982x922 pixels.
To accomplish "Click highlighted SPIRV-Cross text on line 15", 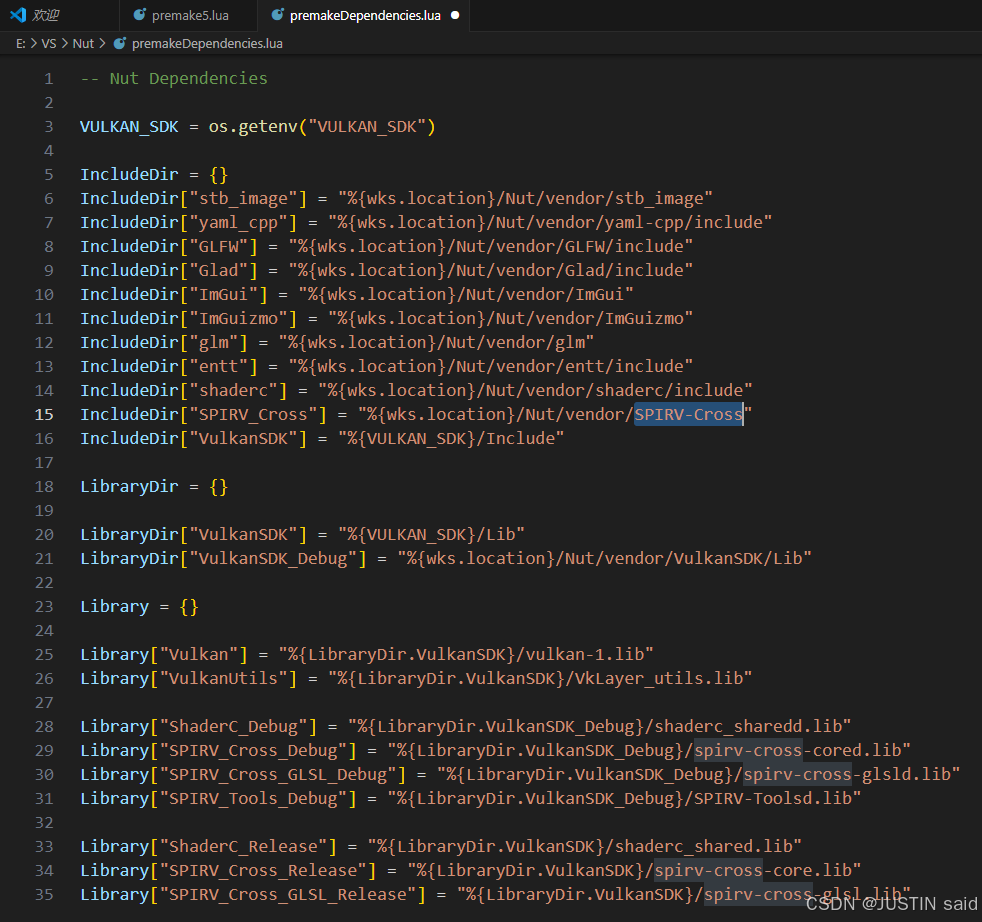I will [688, 414].
